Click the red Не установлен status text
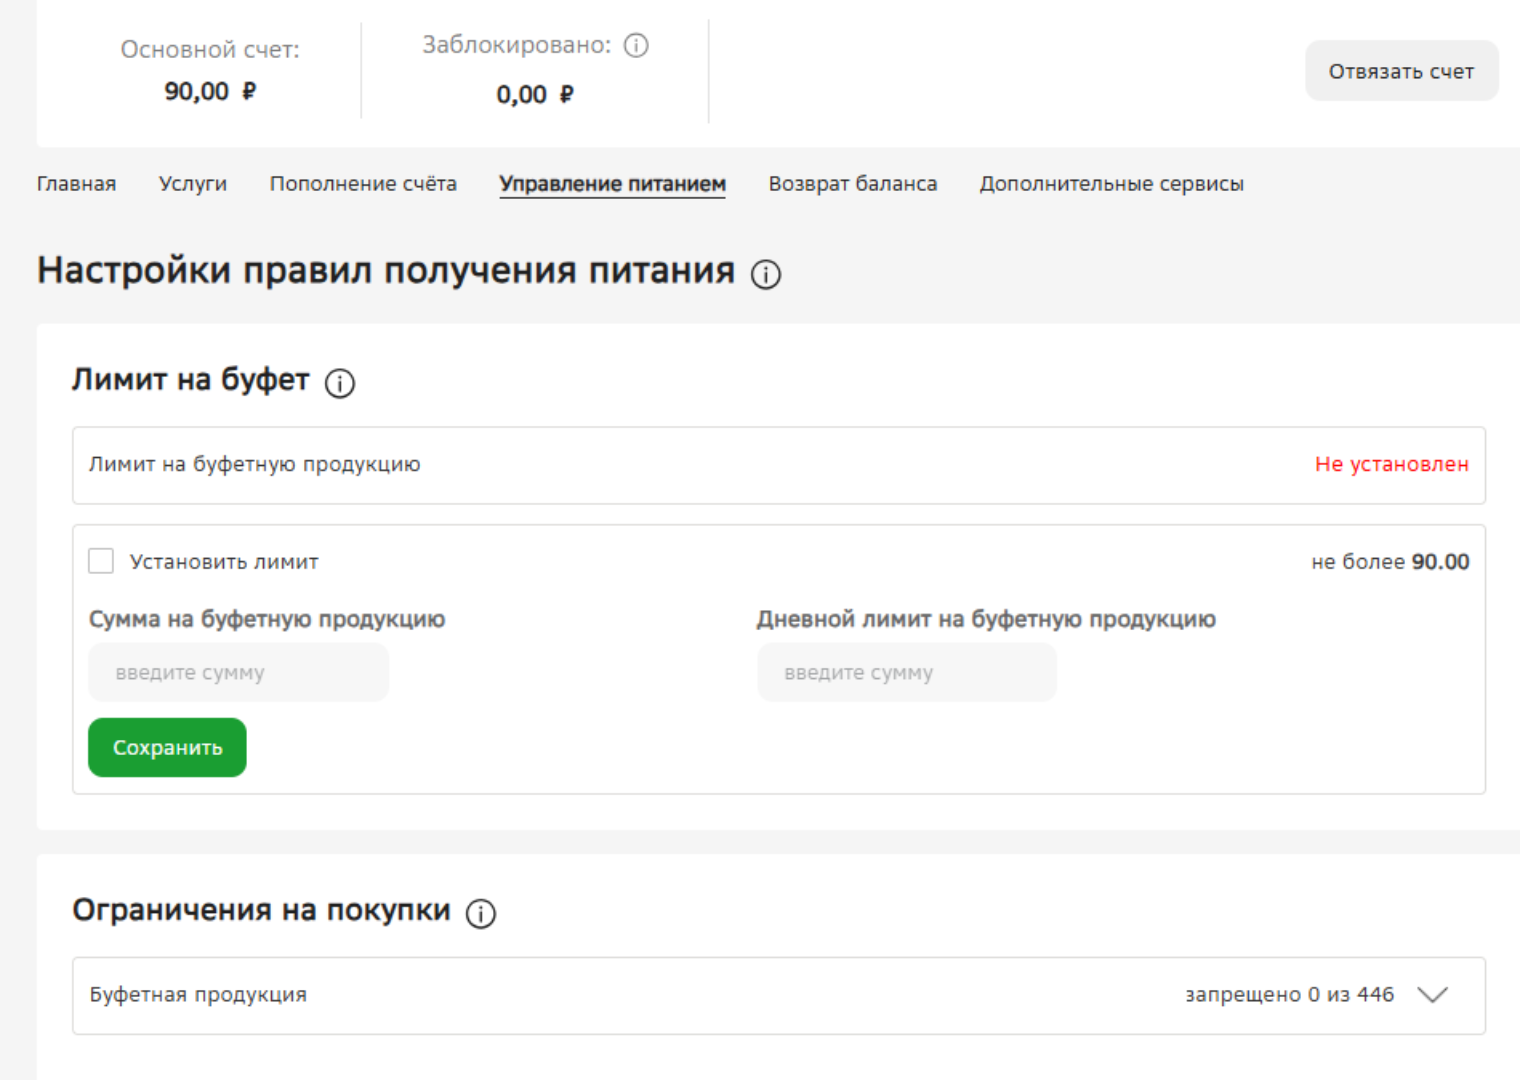The image size is (1520, 1080). (x=1391, y=464)
